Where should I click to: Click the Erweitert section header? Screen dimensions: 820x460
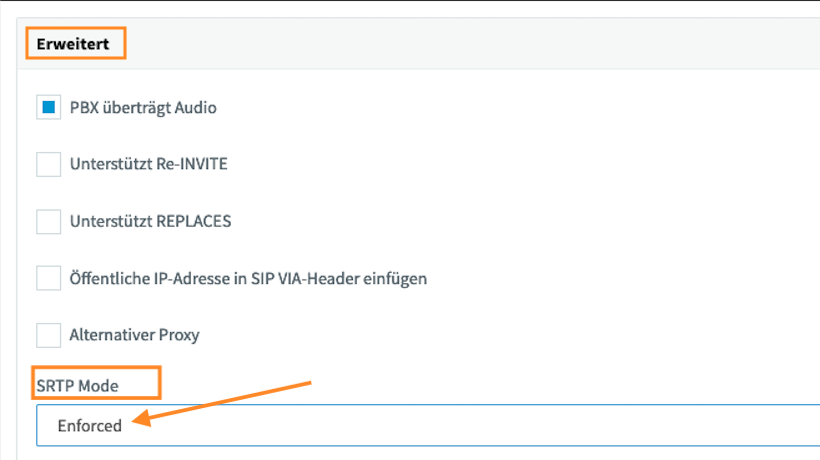tap(73, 44)
